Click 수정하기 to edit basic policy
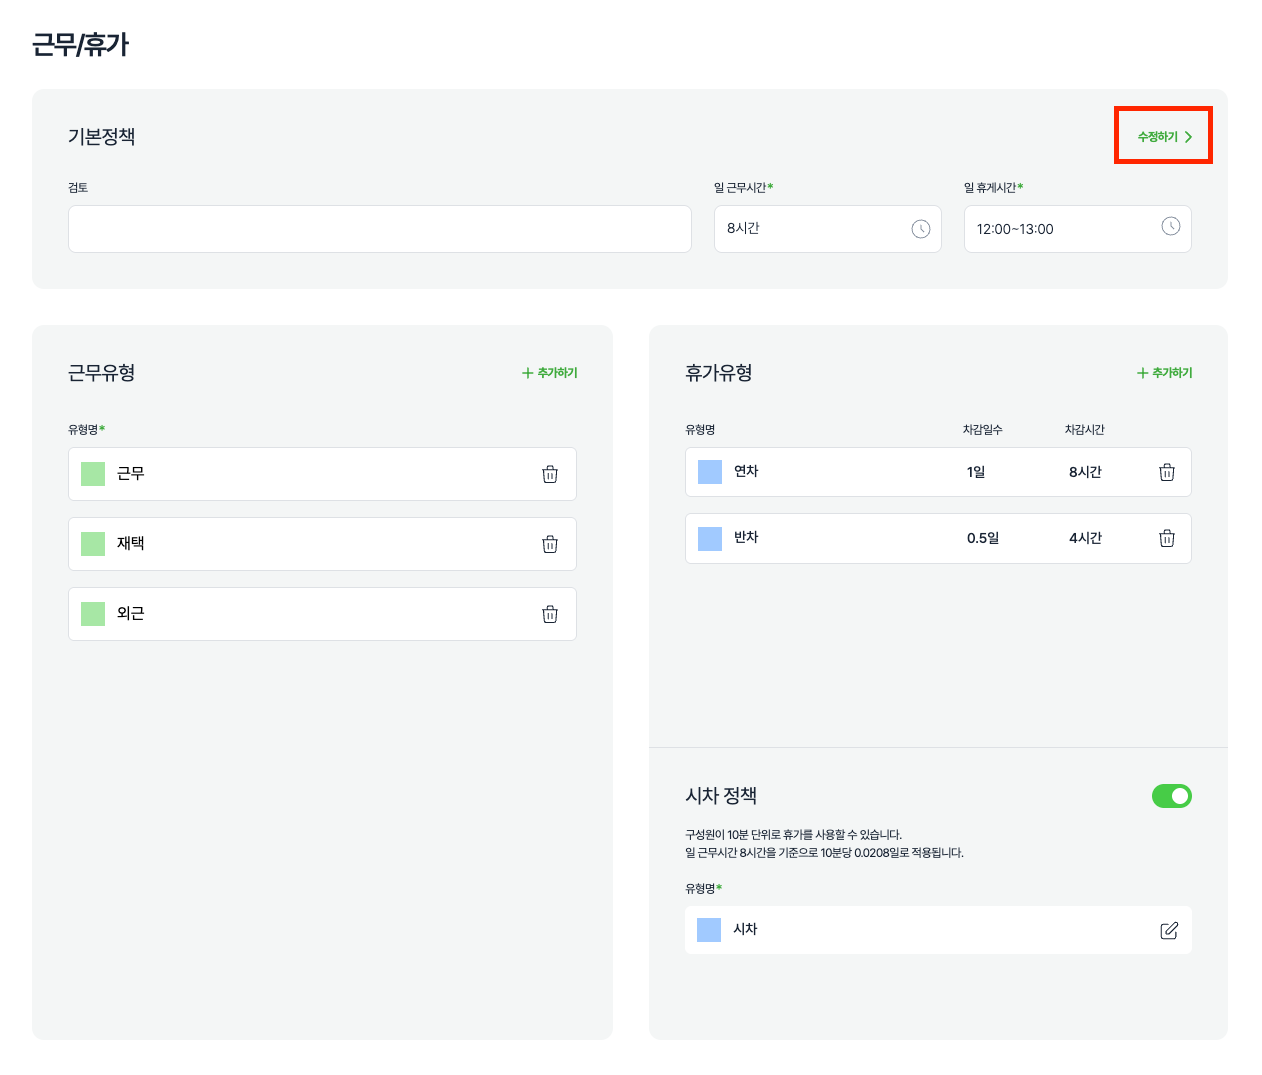This screenshot has height=1075, width=1262. pyautogui.click(x=1164, y=137)
